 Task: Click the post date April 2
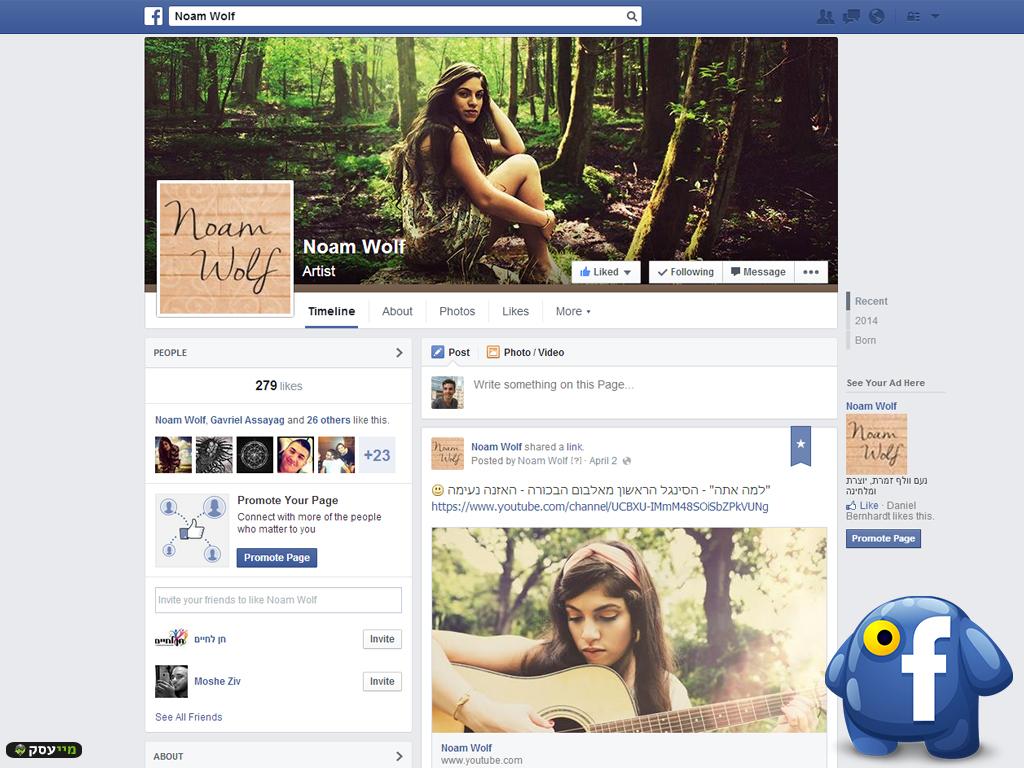pos(603,461)
